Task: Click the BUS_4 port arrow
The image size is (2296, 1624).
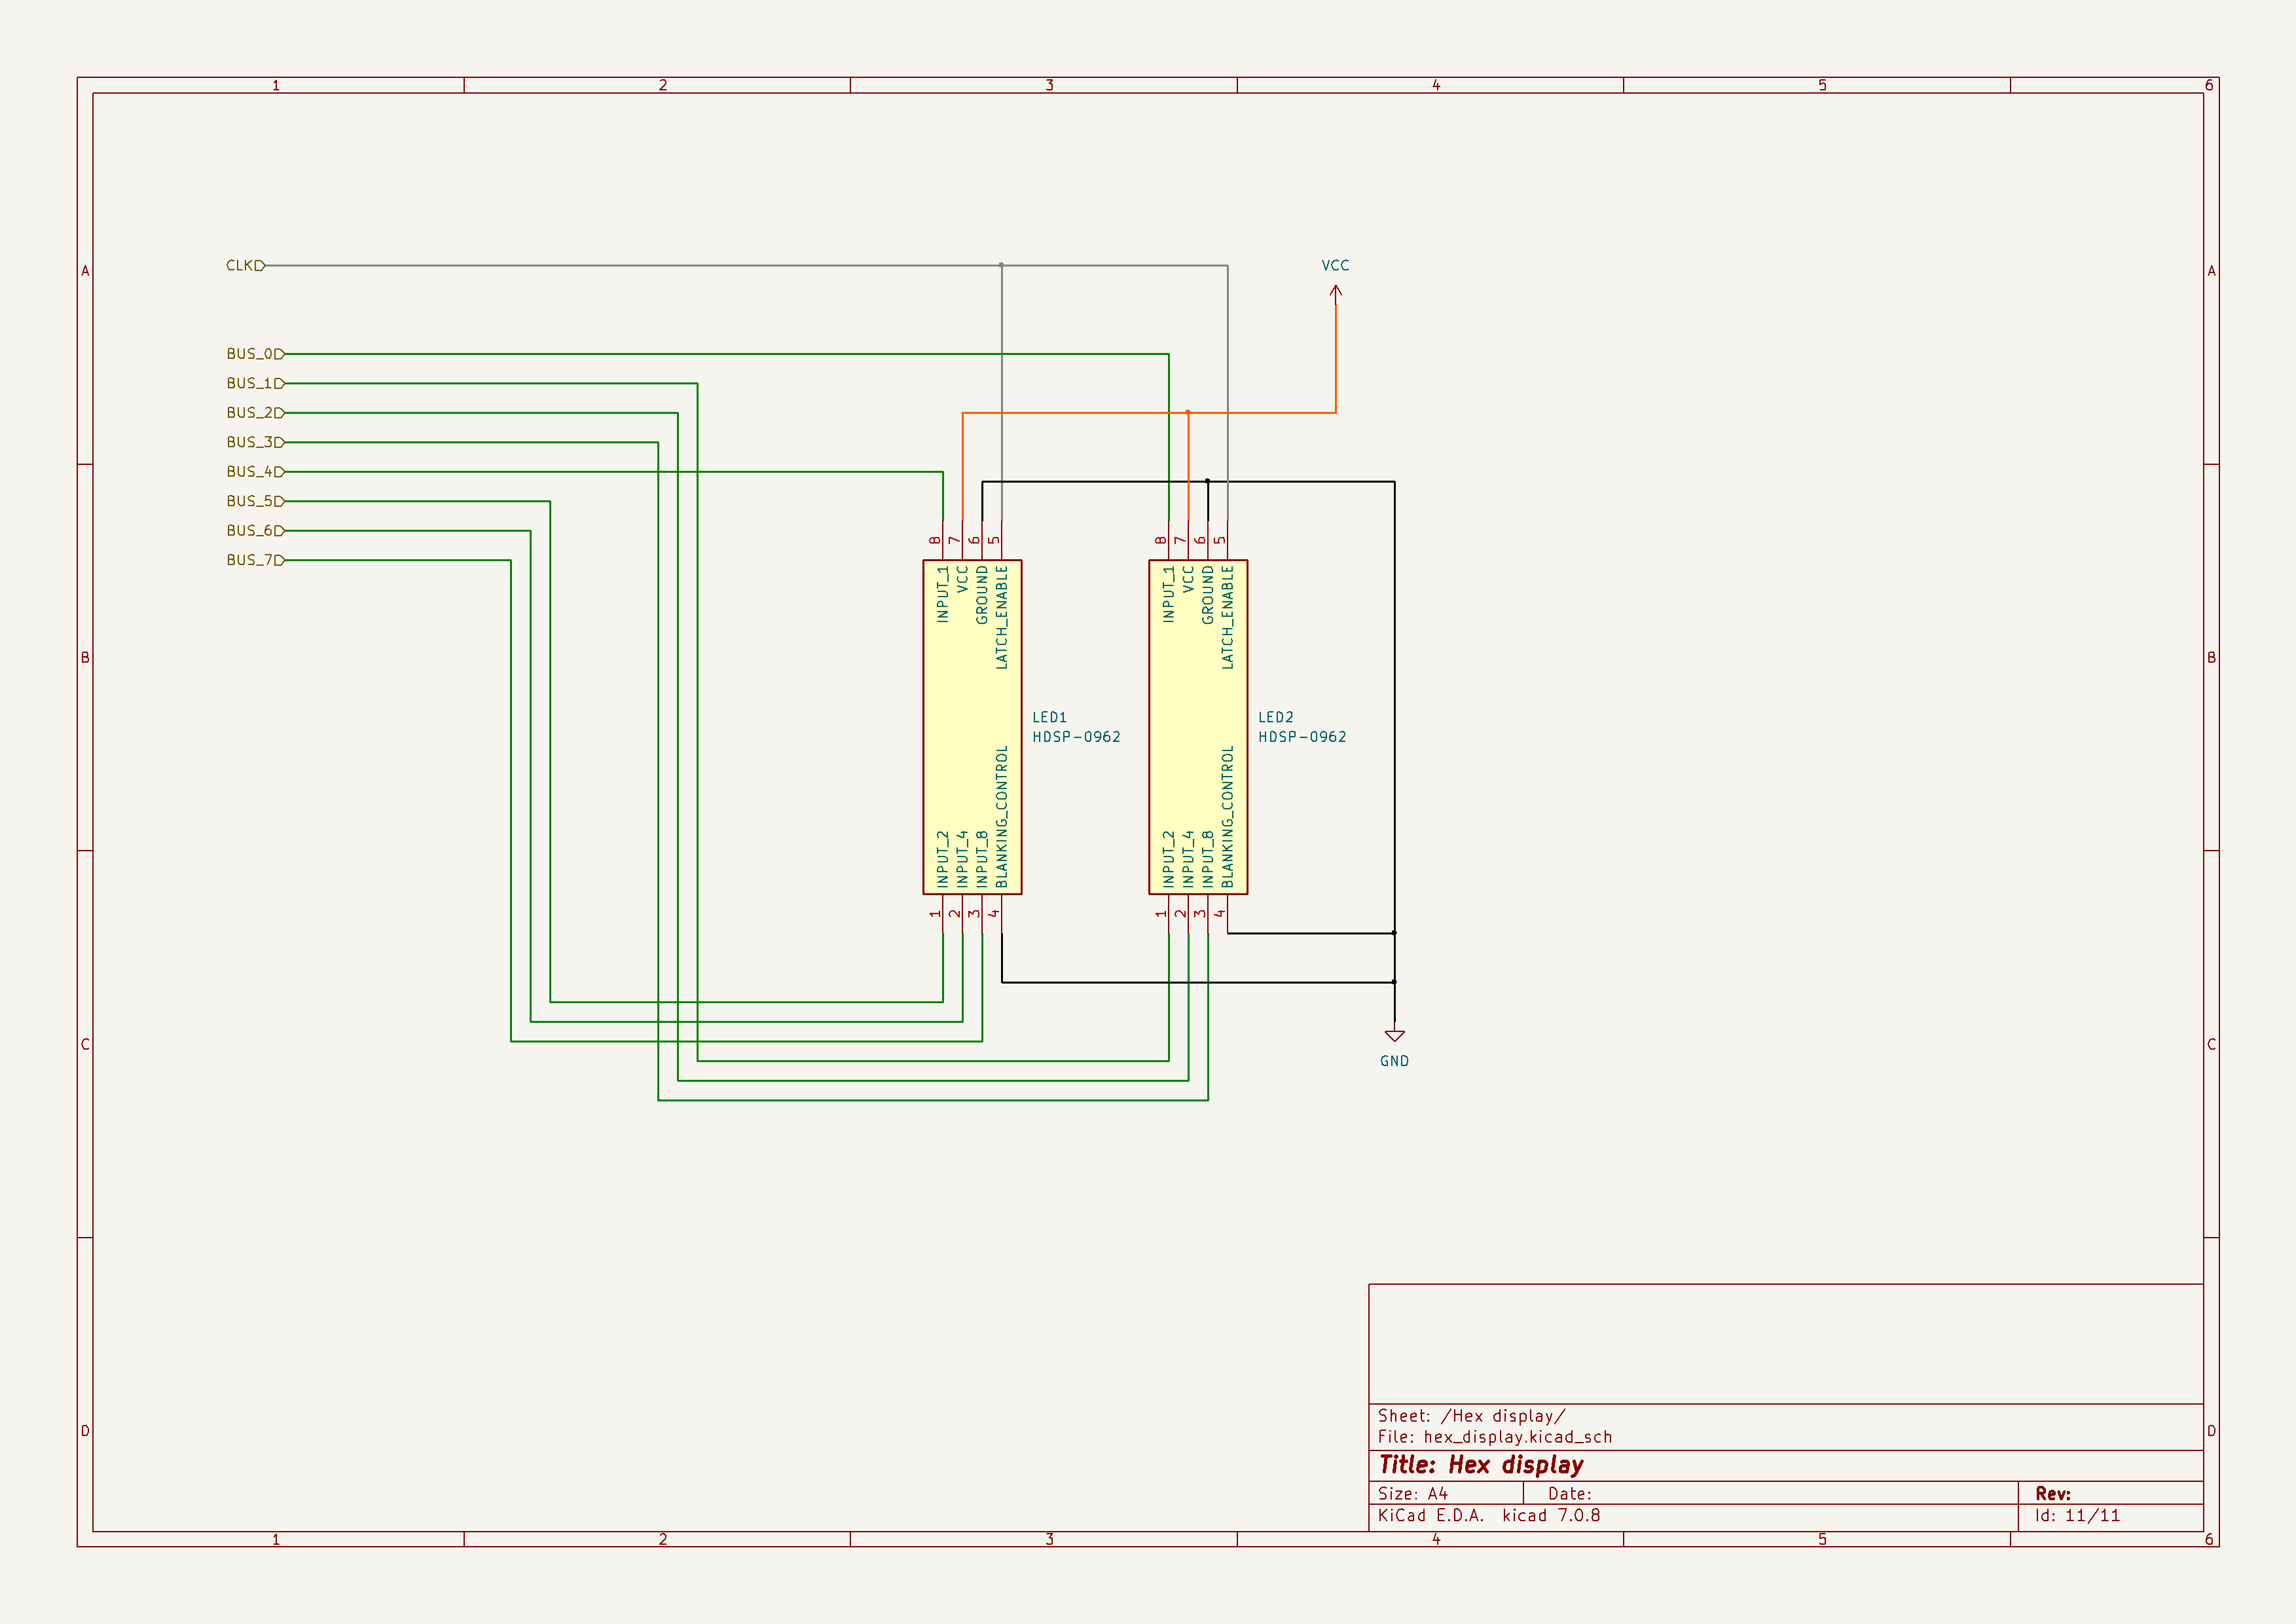Action: (281, 471)
